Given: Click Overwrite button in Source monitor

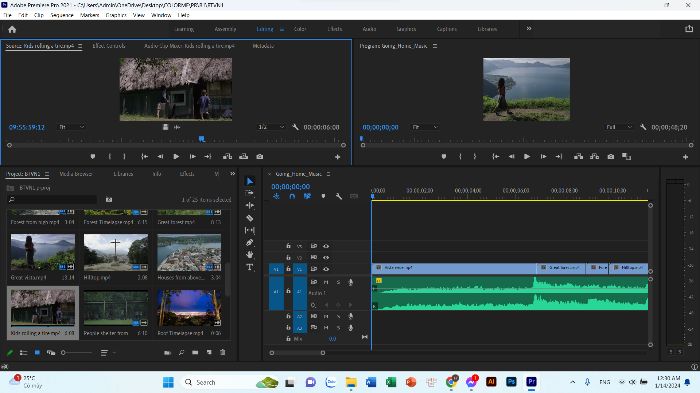Looking at the screenshot, I should tap(243, 157).
